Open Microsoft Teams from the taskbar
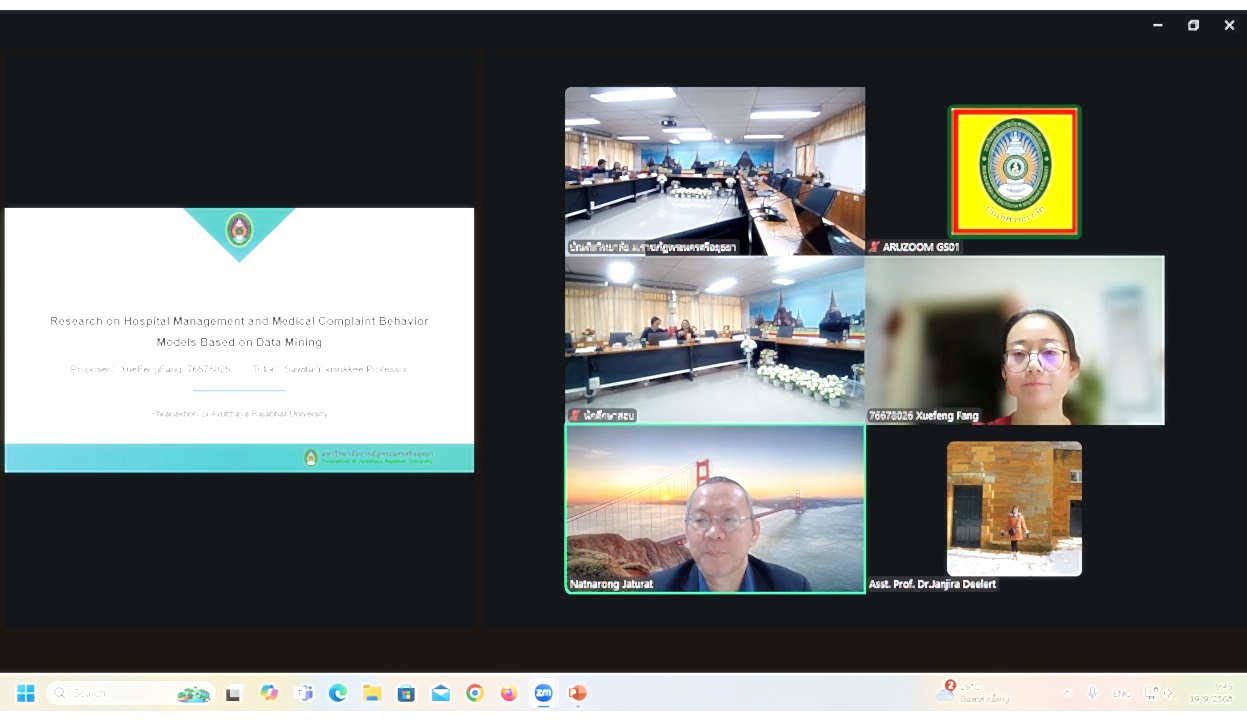 click(x=304, y=693)
